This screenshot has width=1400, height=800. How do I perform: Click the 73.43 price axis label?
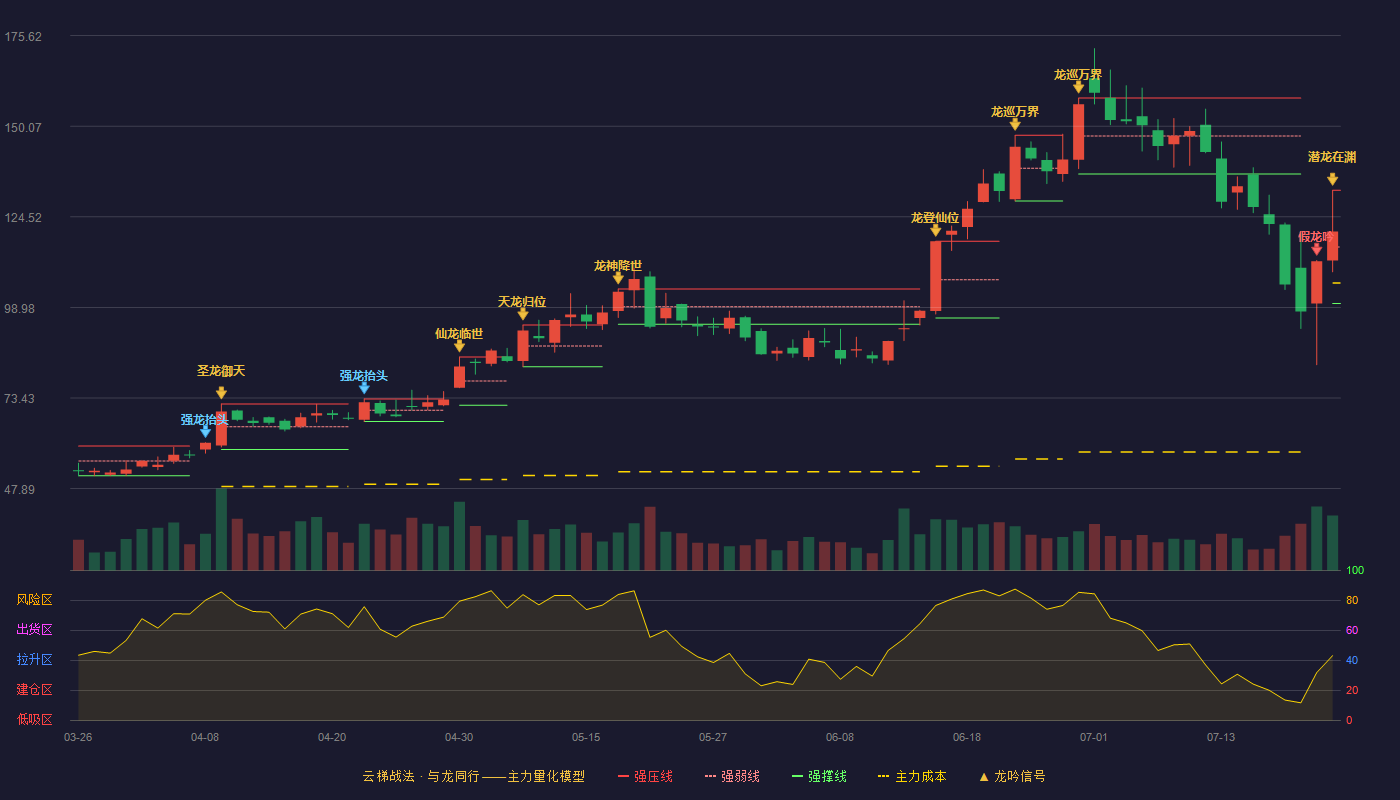coord(20,399)
